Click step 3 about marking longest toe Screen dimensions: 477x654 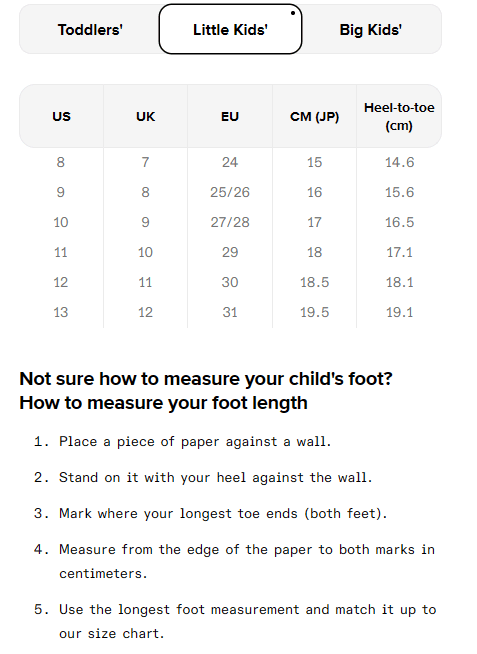coord(223,513)
